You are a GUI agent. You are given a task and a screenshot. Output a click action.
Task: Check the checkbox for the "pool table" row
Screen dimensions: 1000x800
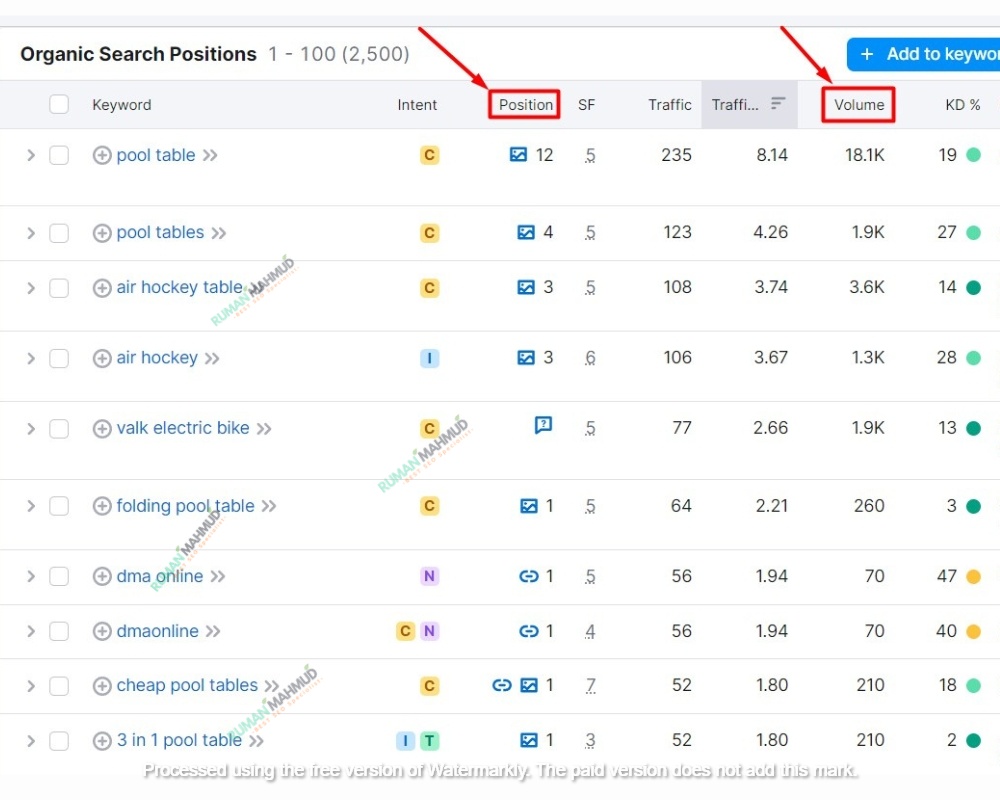59,155
